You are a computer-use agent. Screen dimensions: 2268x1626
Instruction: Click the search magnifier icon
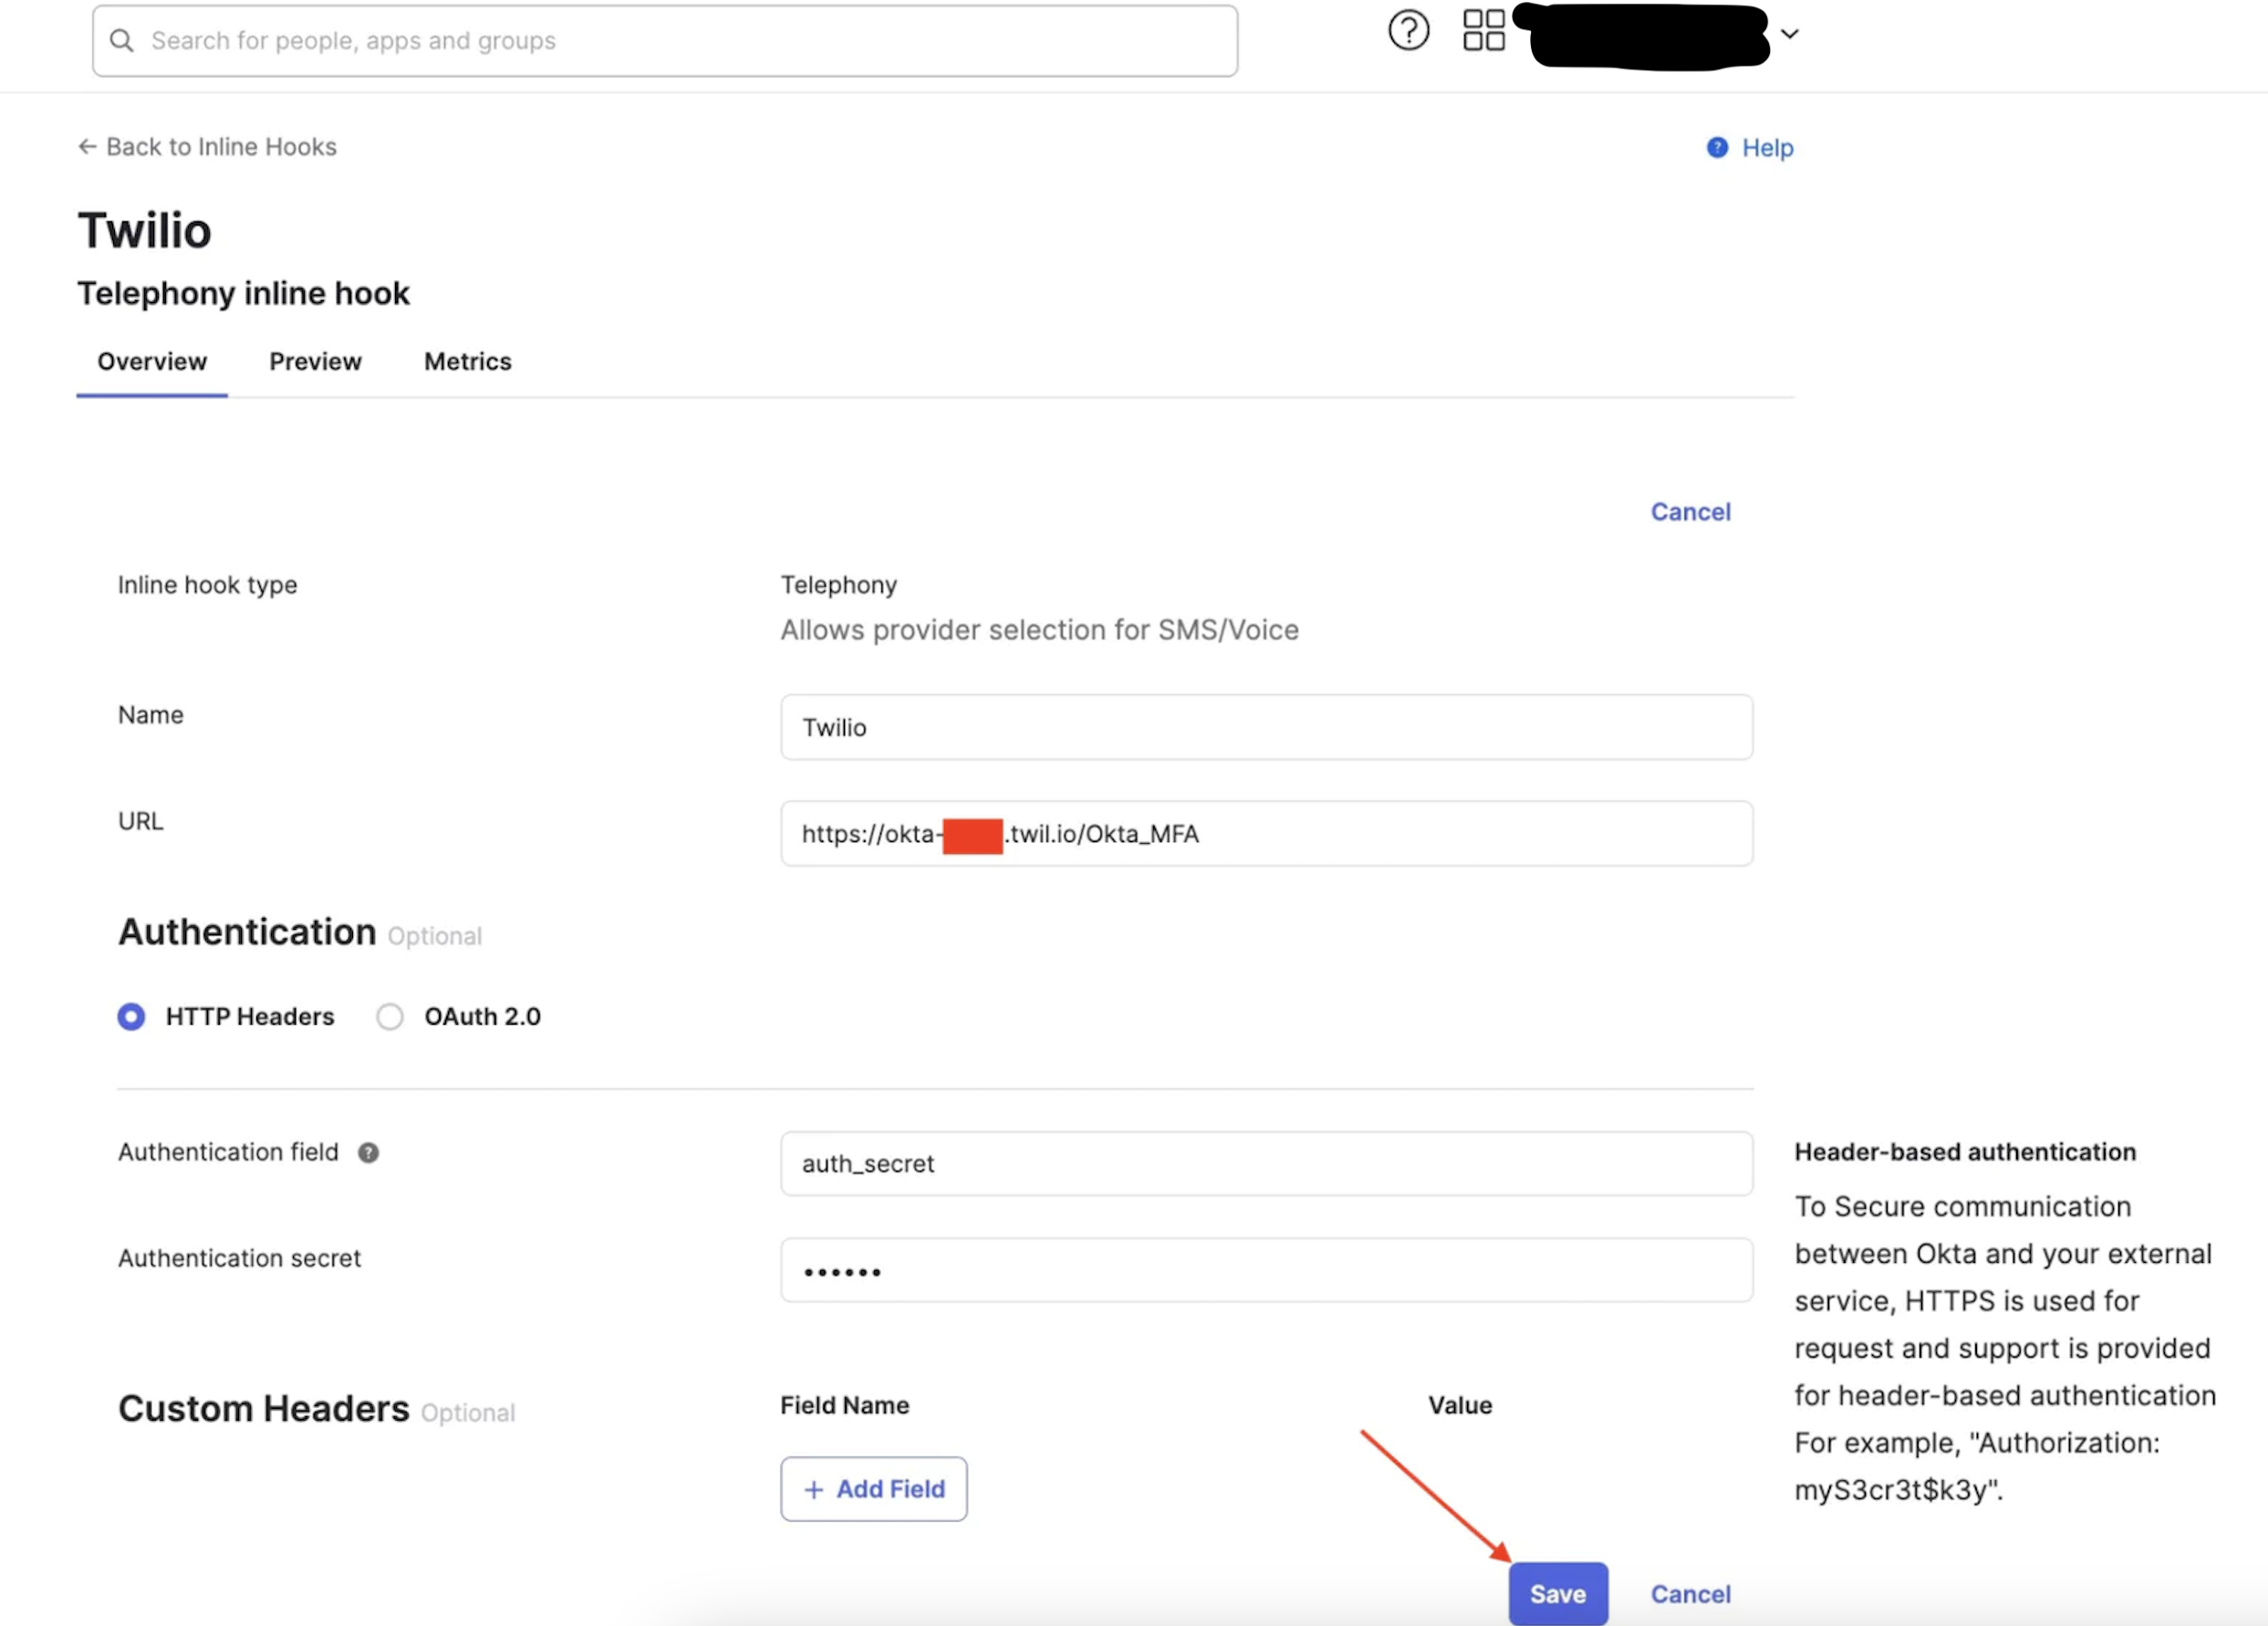coord(121,41)
